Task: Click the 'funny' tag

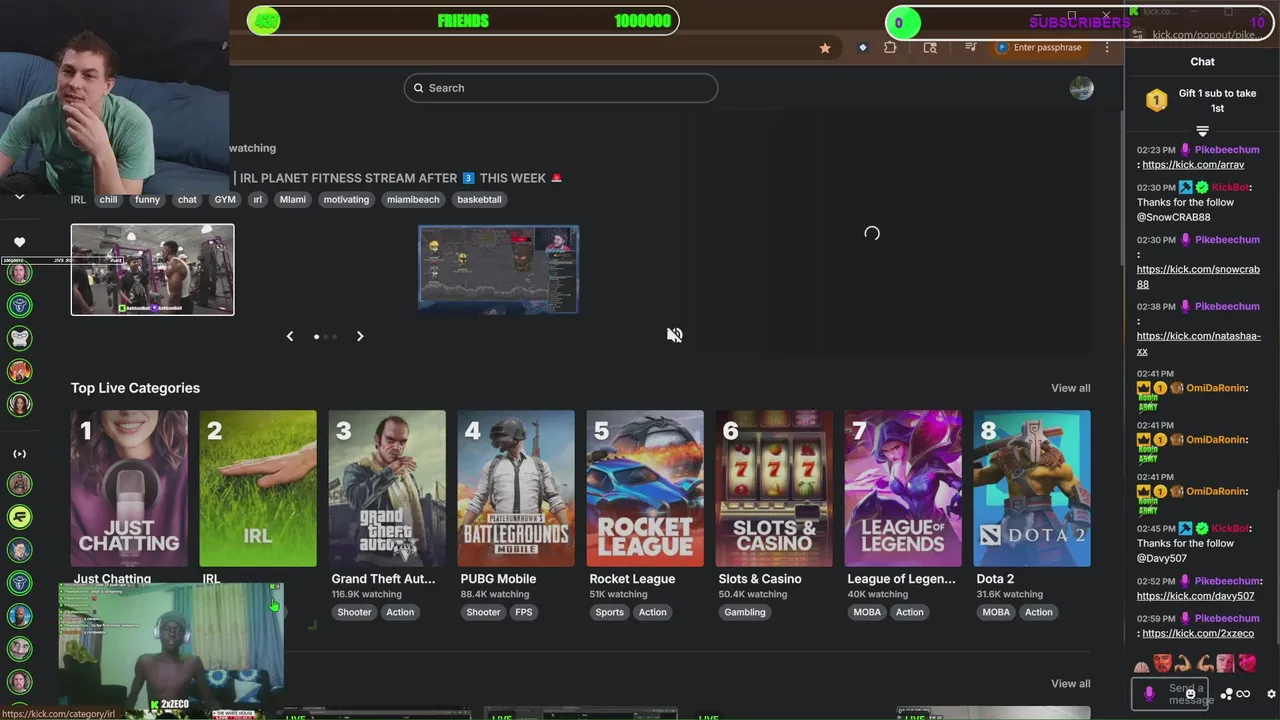Action: (x=147, y=199)
